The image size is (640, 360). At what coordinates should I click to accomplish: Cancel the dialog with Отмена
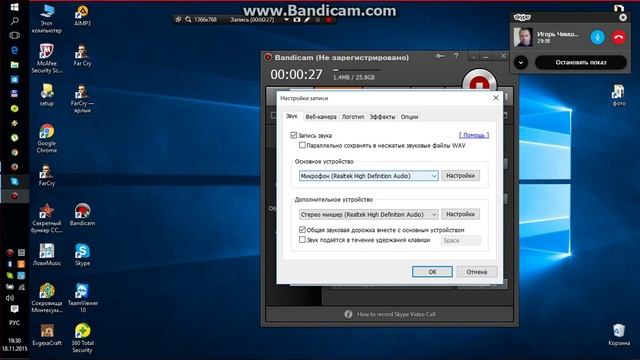(x=477, y=272)
